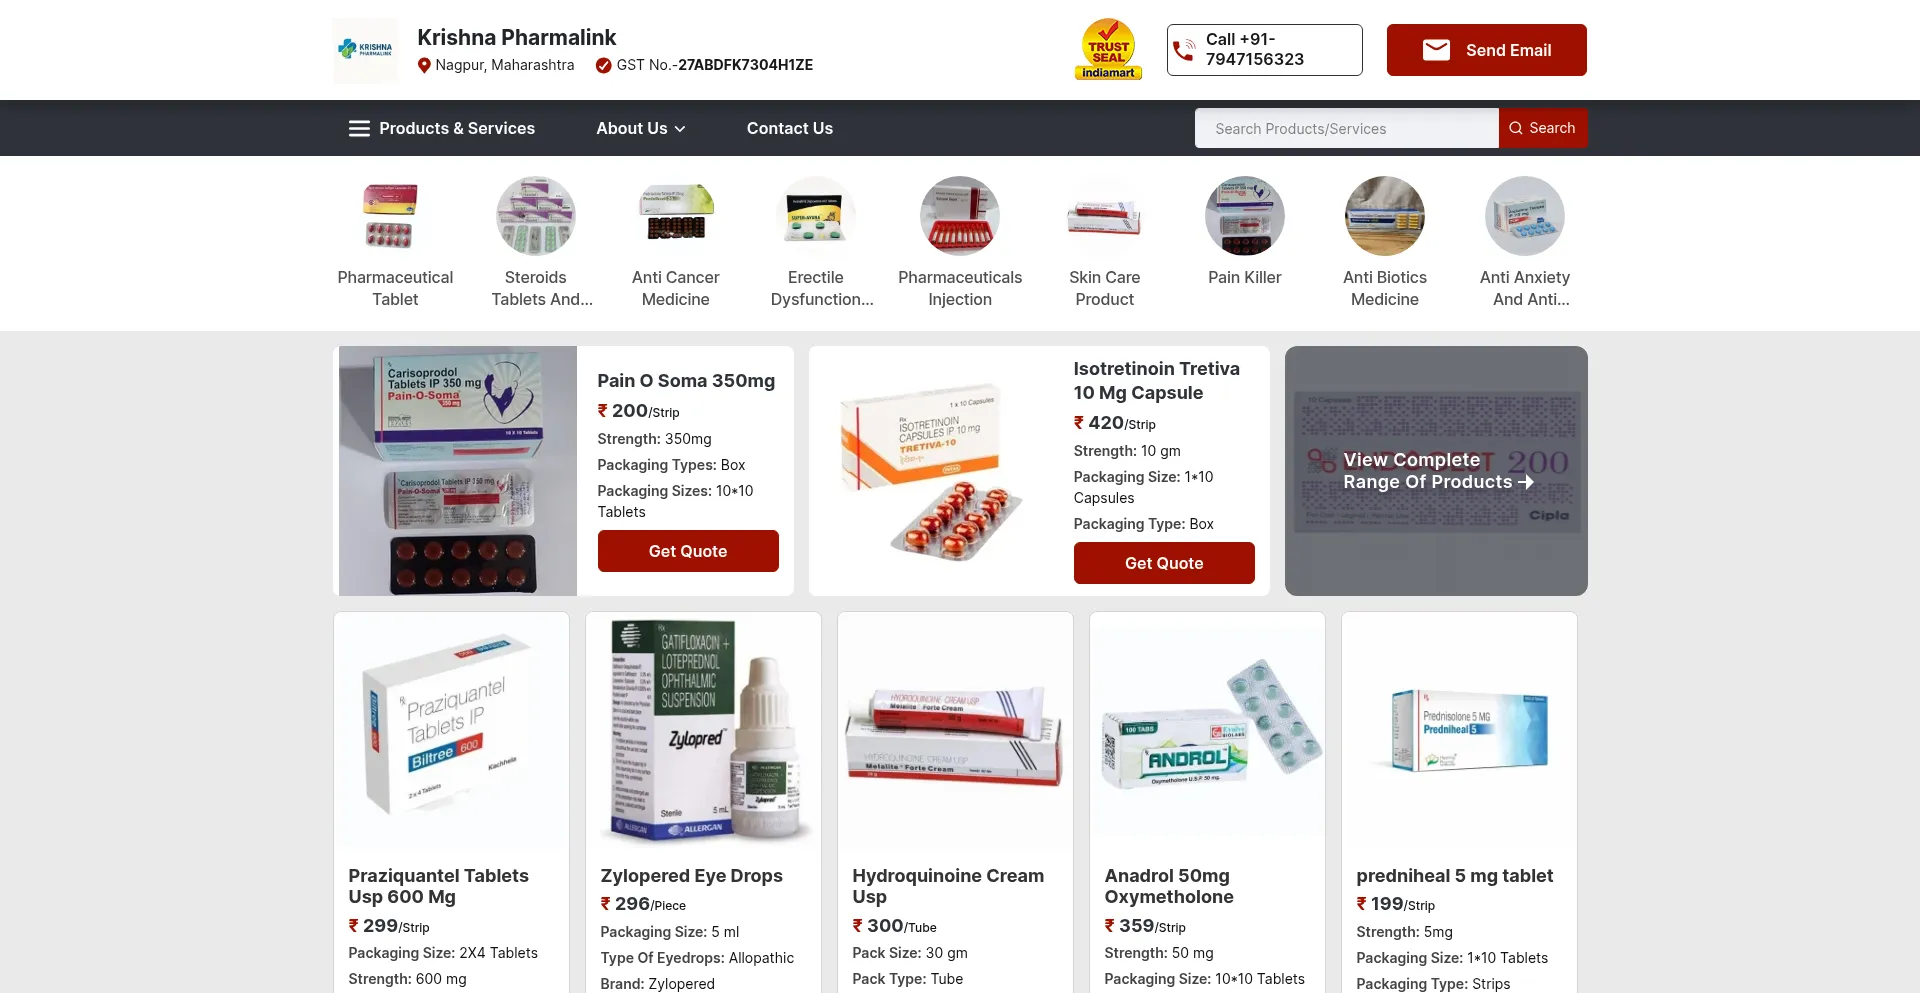Select the Anti Cancer Medicine category icon
The width and height of the screenshot is (1920, 993).
(x=676, y=216)
